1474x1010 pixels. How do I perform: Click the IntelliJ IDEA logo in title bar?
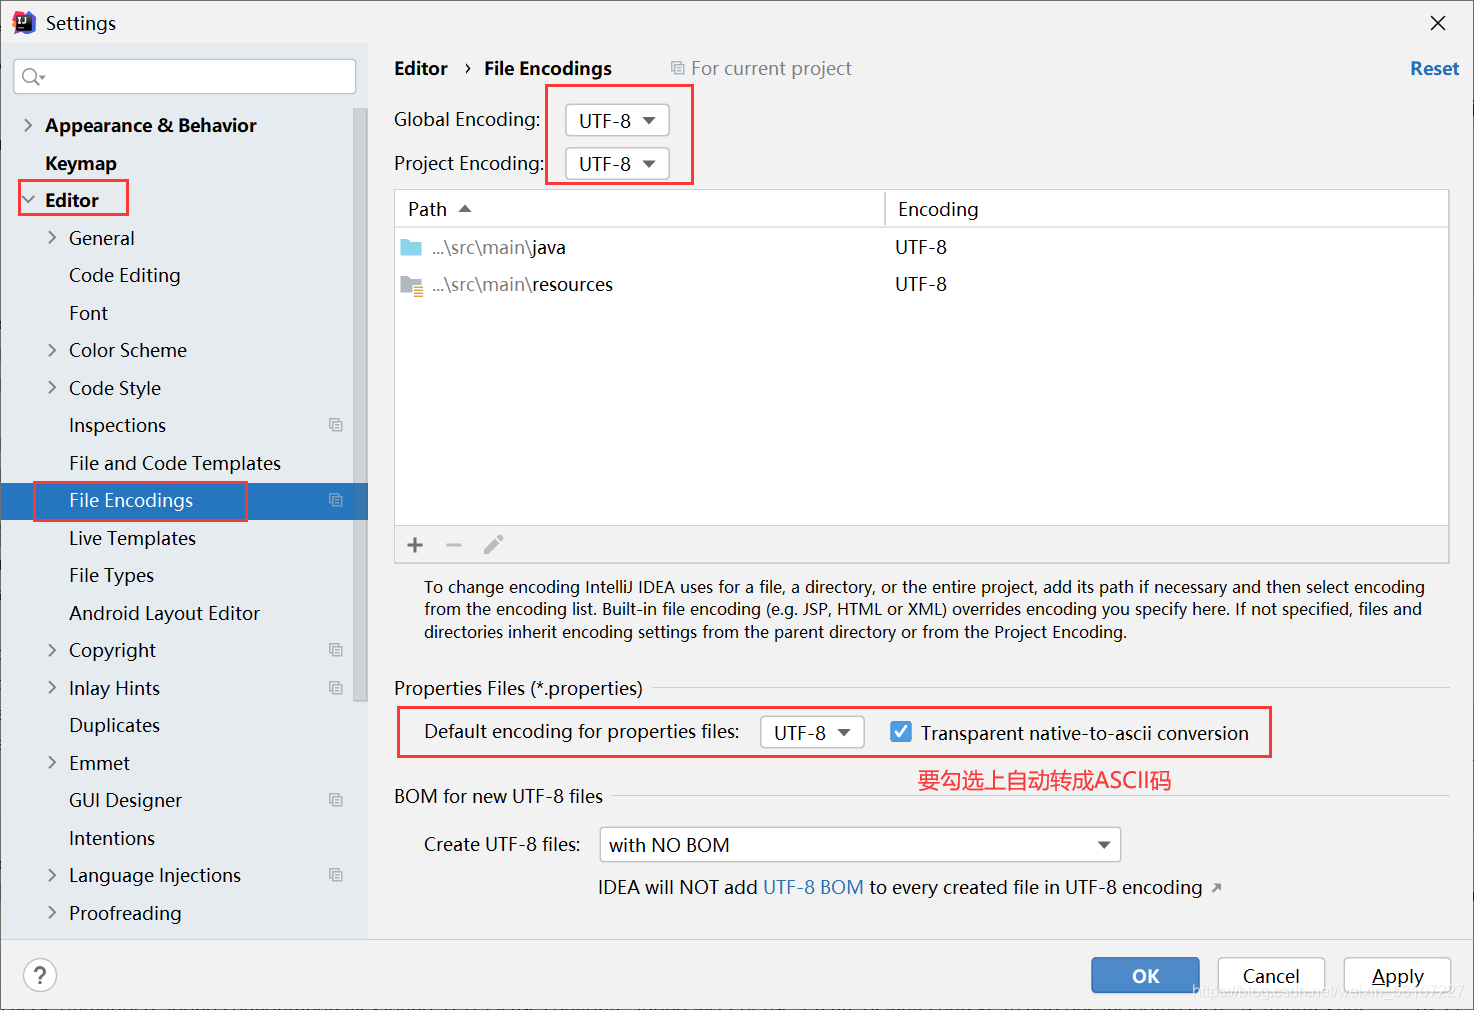(24, 22)
